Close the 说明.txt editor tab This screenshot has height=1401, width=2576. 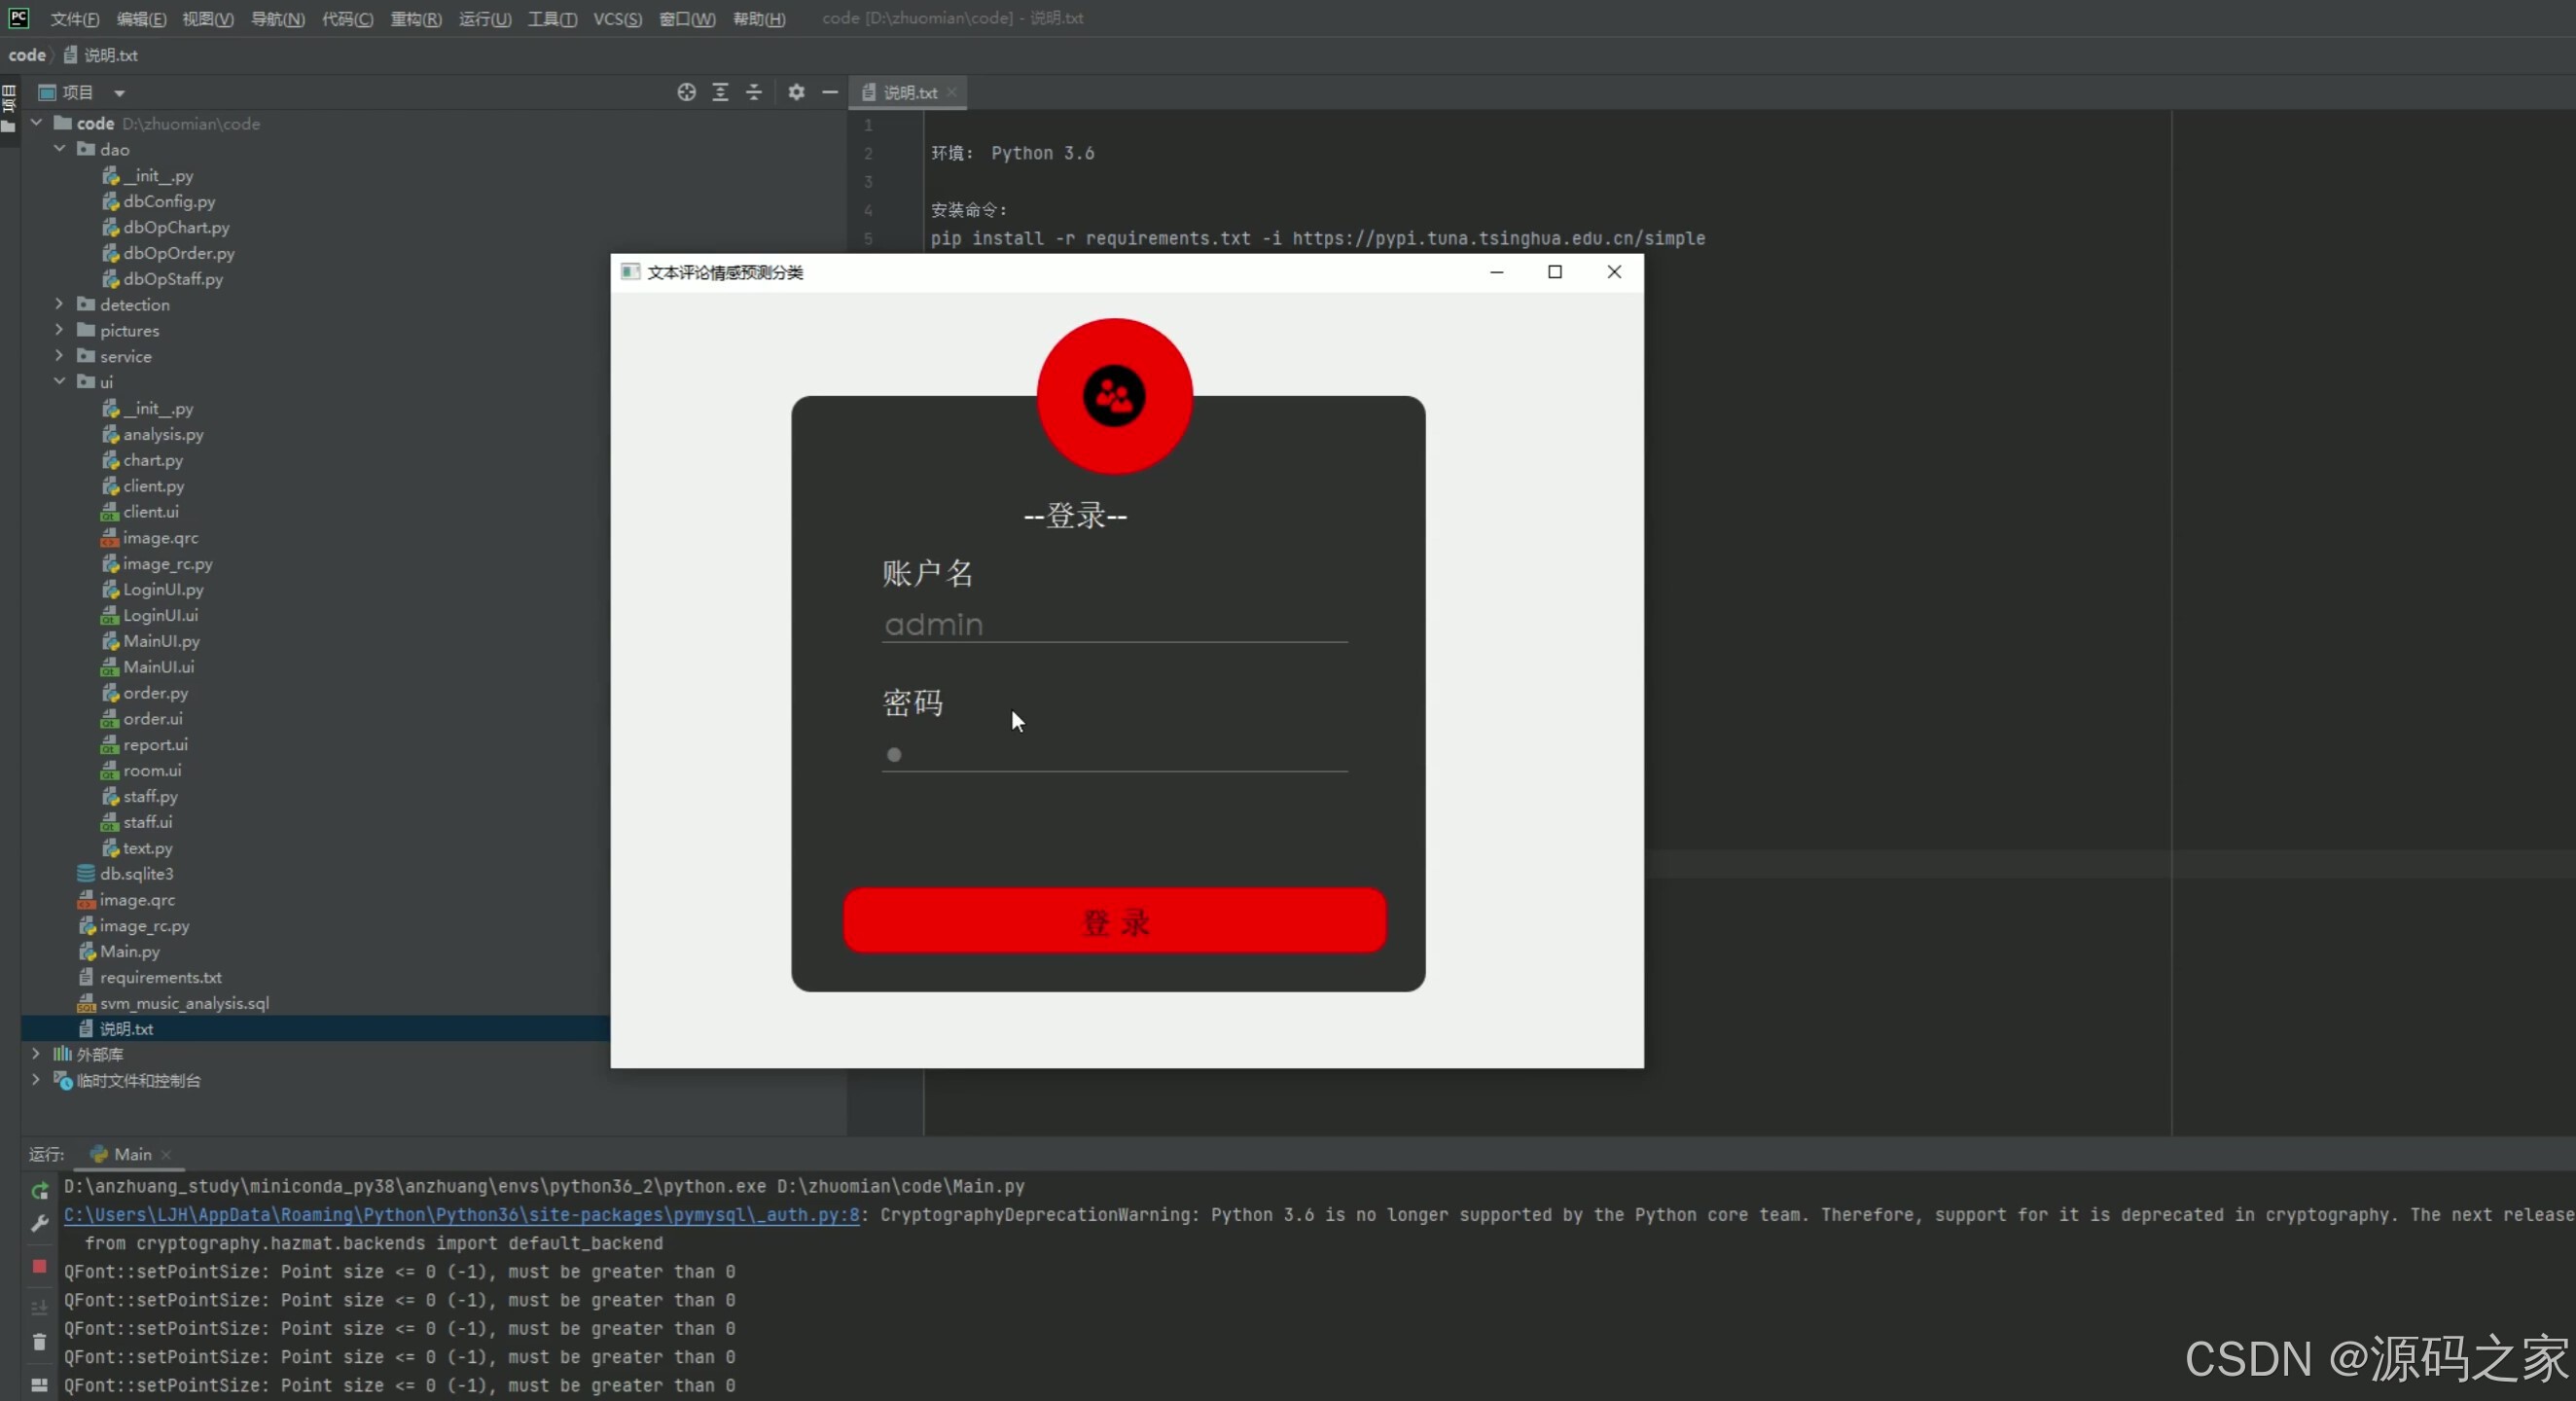952,92
